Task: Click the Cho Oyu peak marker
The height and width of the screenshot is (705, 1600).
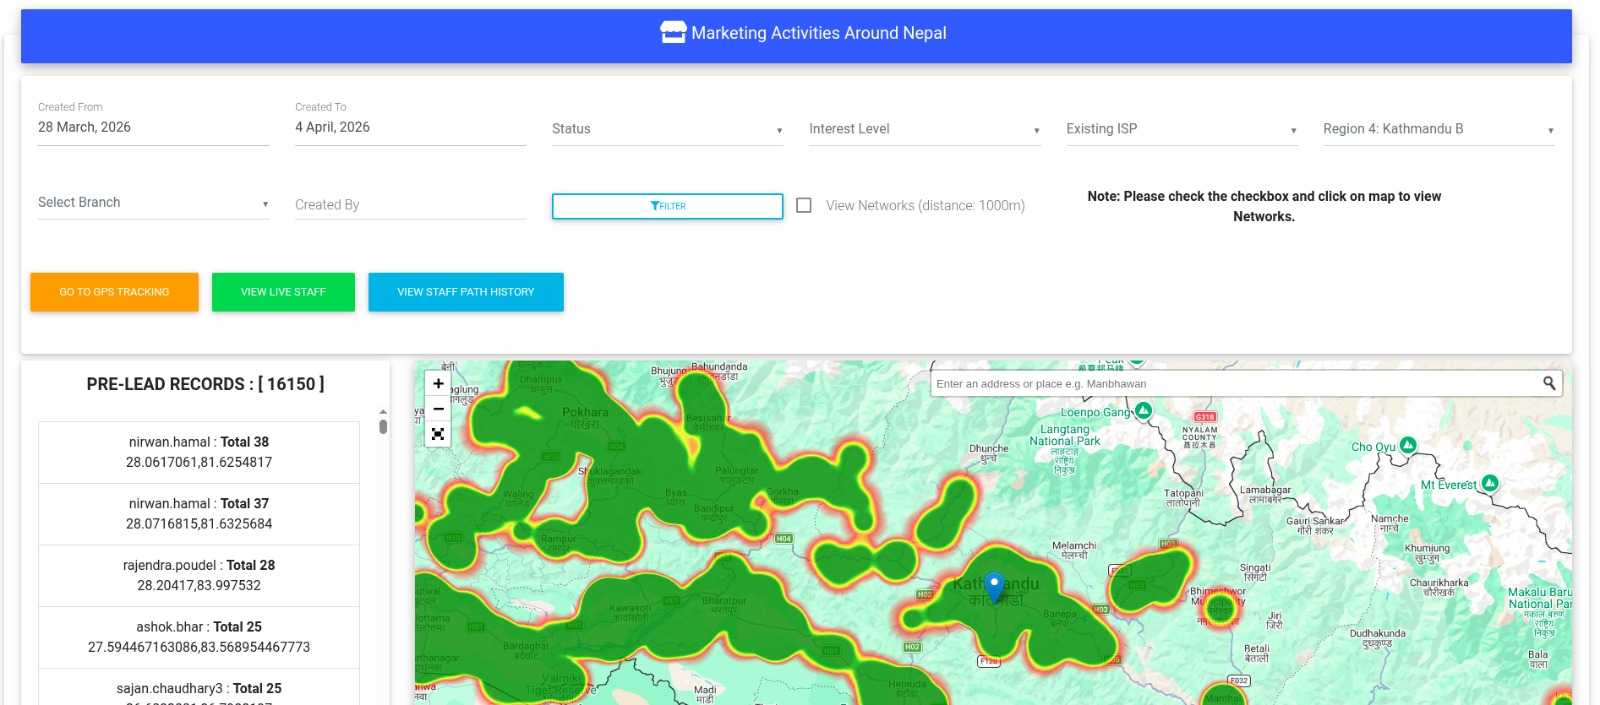Action: click(x=1408, y=445)
